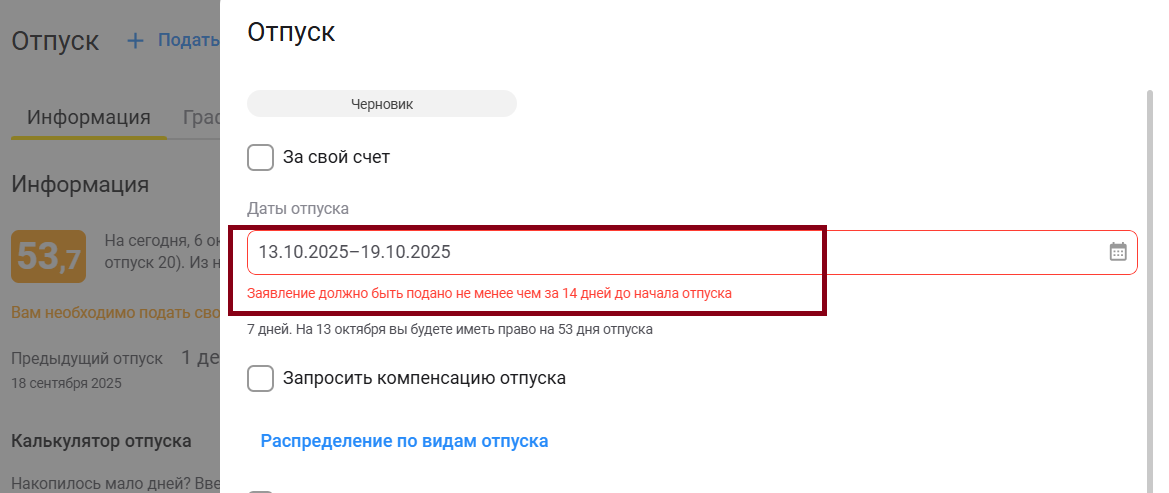Switch to the Информация tab

coord(88,117)
